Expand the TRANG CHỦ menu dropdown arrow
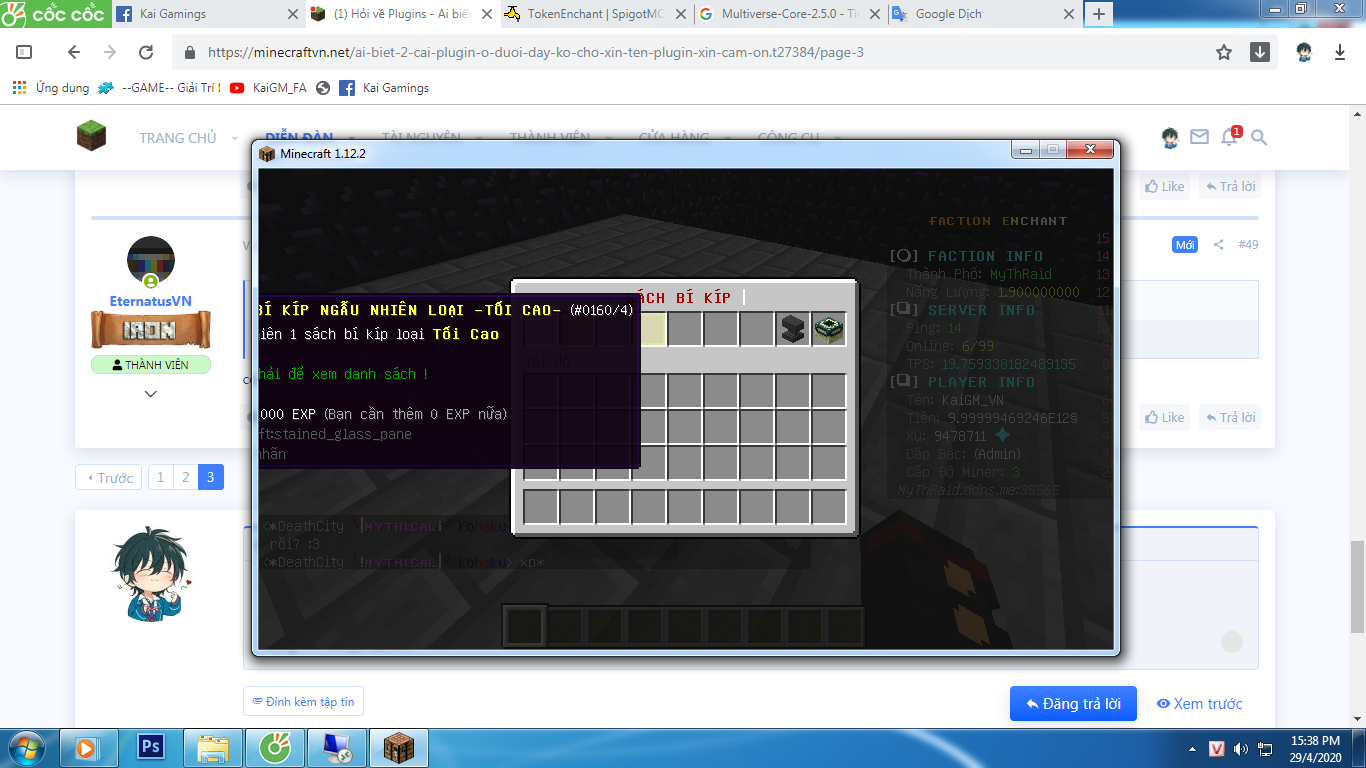Viewport: 1366px width, 768px height. click(x=235, y=138)
